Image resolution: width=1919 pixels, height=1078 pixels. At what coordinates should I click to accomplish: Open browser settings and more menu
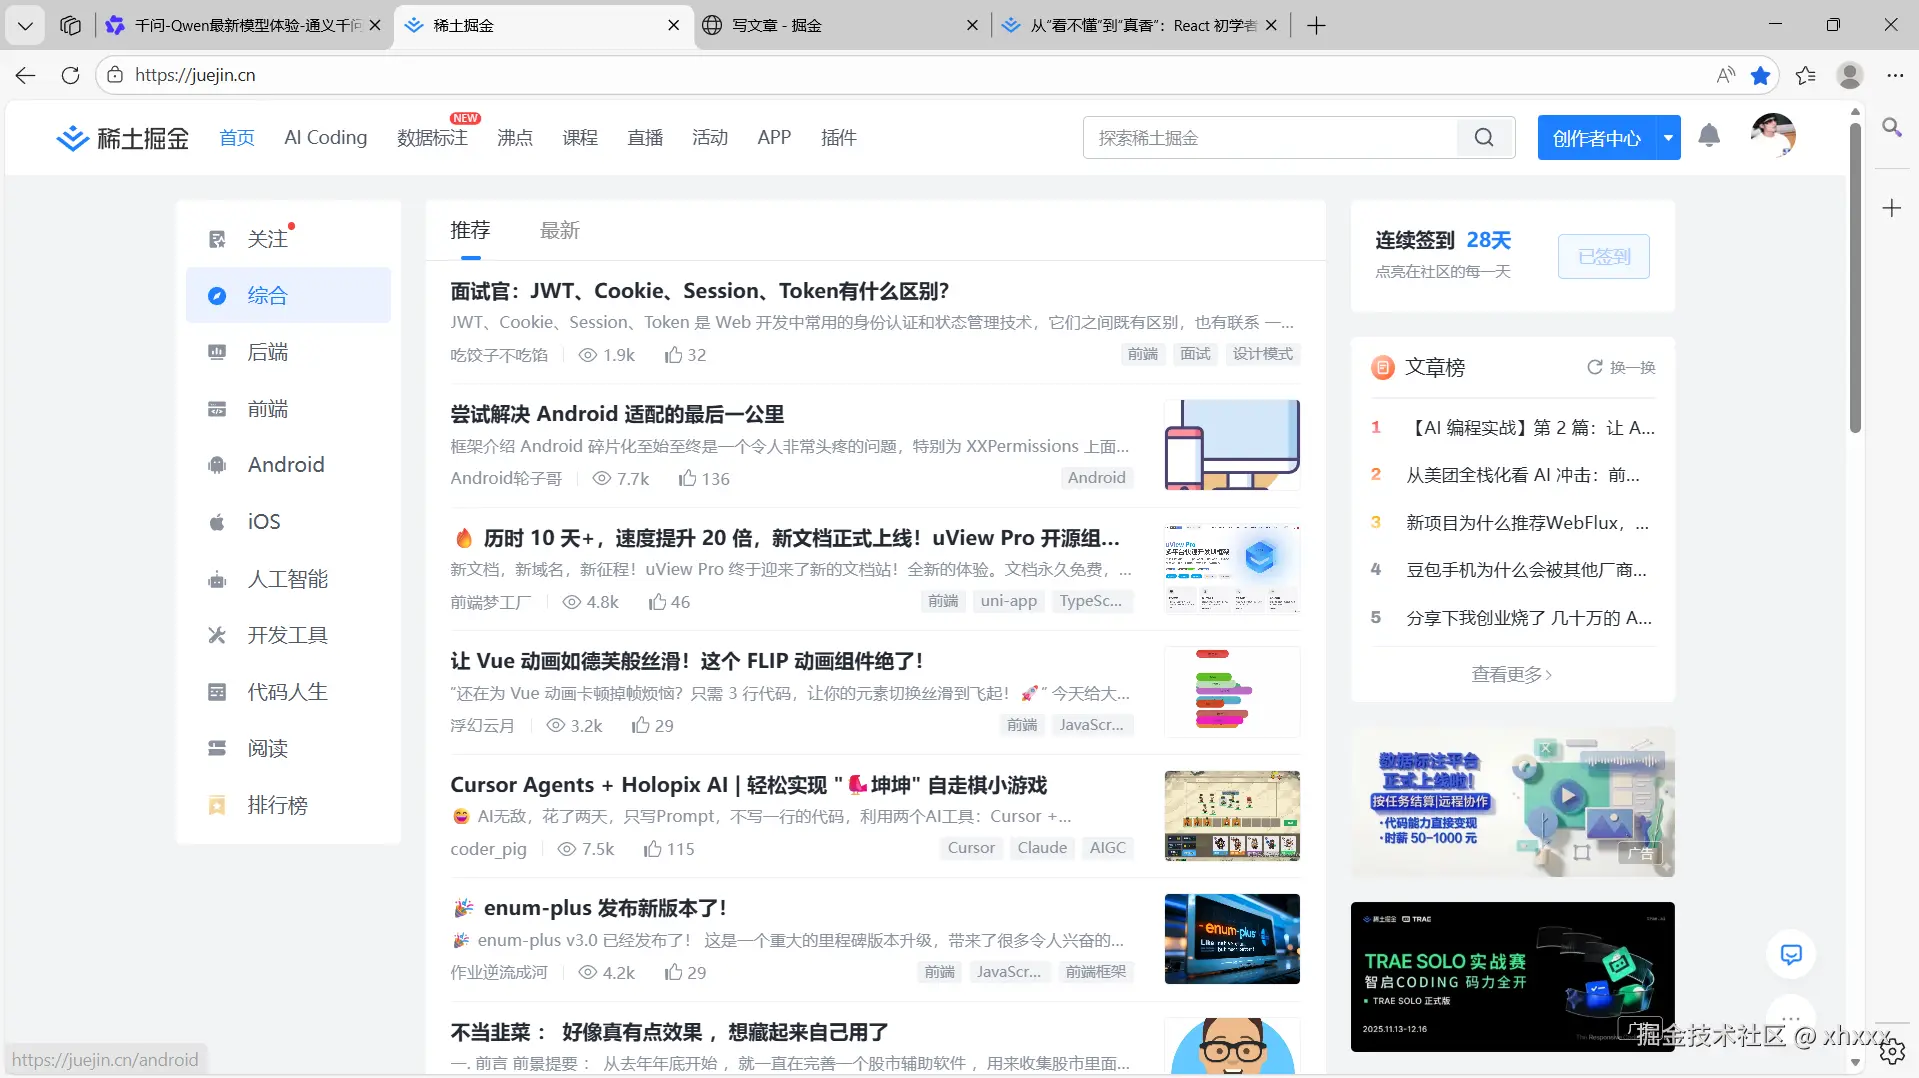point(1895,75)
